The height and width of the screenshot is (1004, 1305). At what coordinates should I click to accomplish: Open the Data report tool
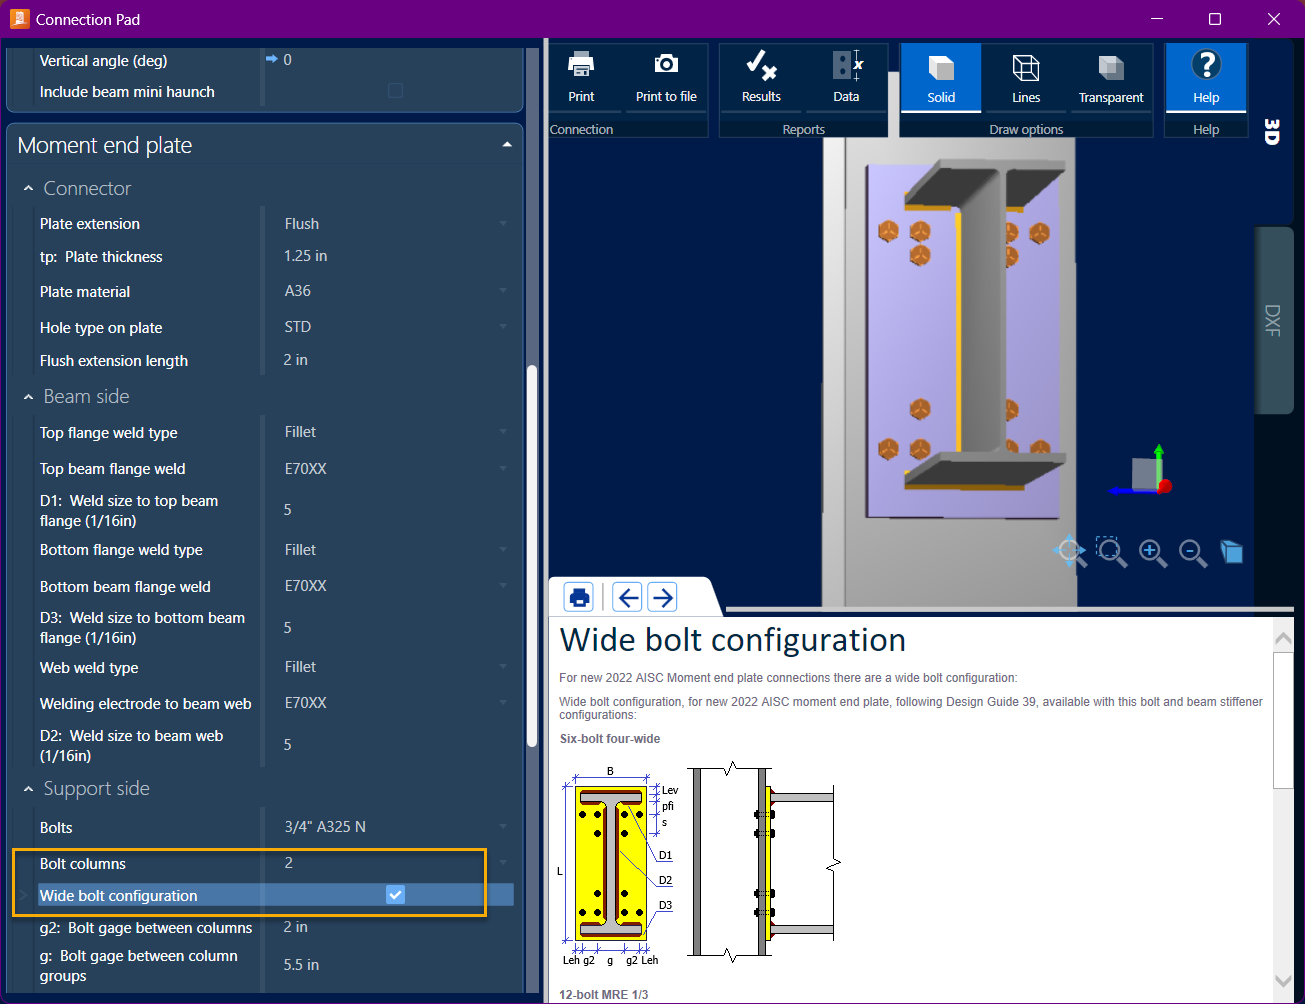click(x=845, y=76)
